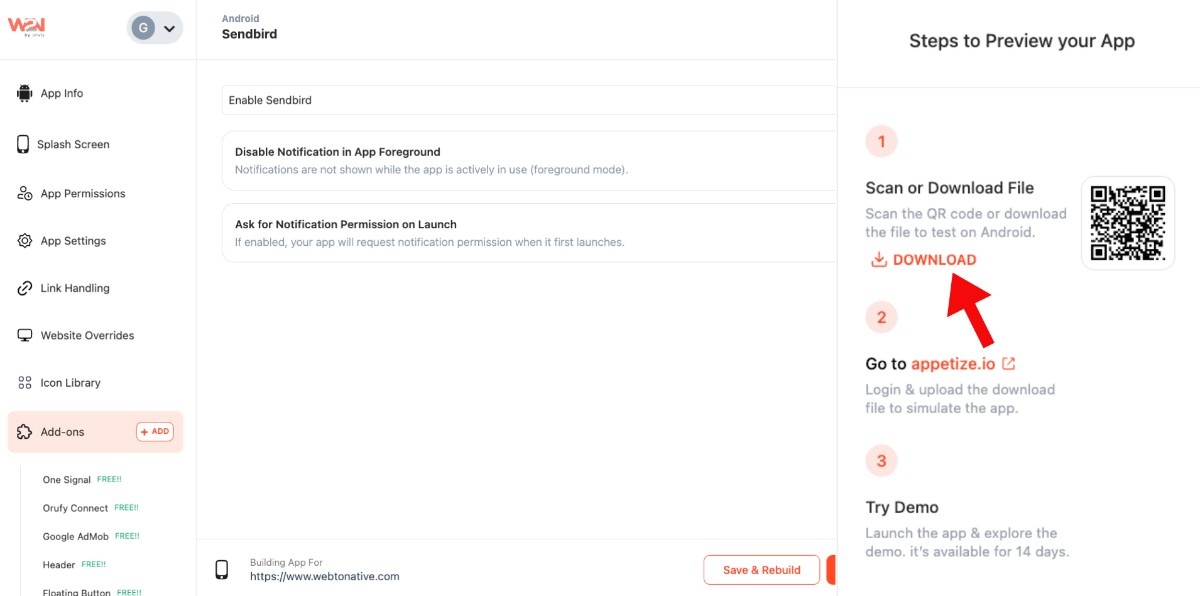Click the Link Handling chain icon
The height and width of the screenshot is (596, 1200).
[x=25, y=288]
